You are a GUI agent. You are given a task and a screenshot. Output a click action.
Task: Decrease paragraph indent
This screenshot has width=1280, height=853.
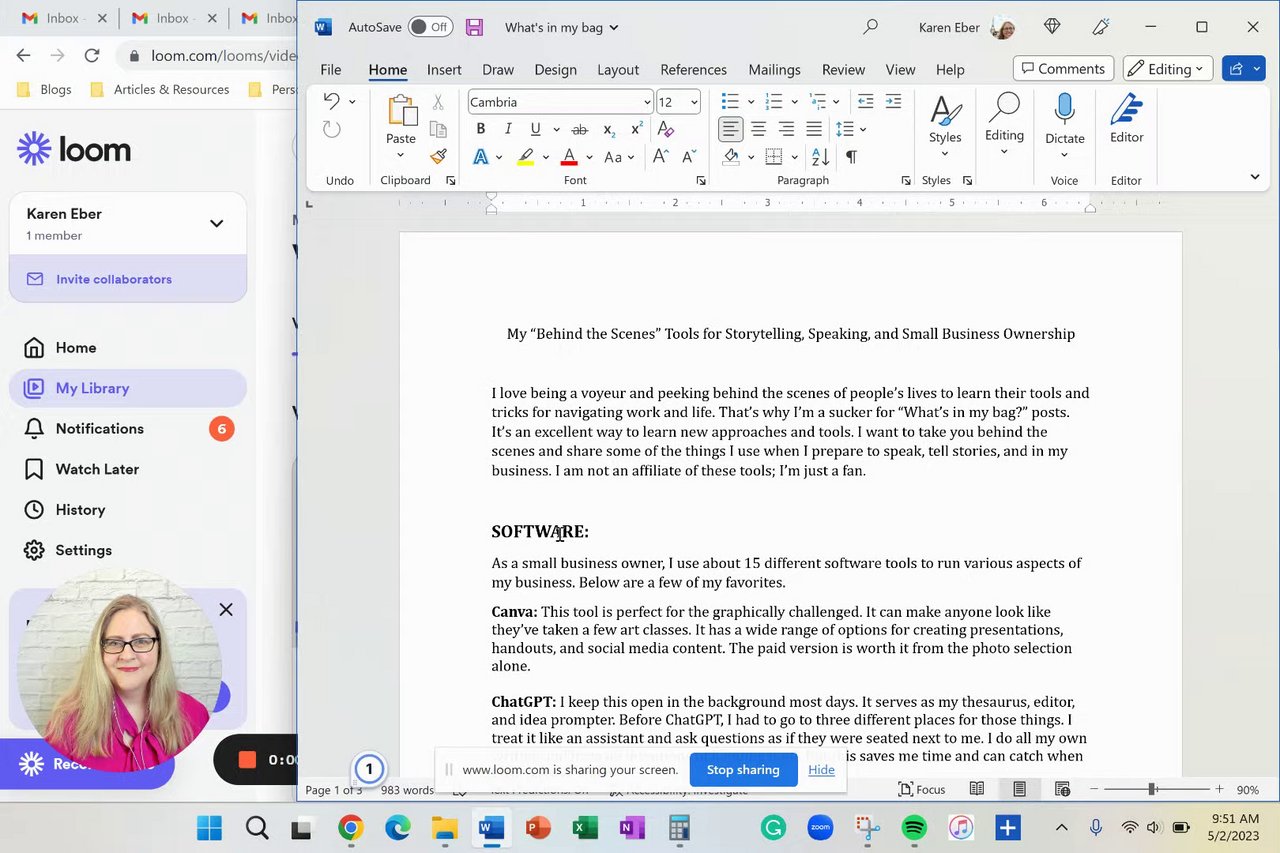[866, 101]
